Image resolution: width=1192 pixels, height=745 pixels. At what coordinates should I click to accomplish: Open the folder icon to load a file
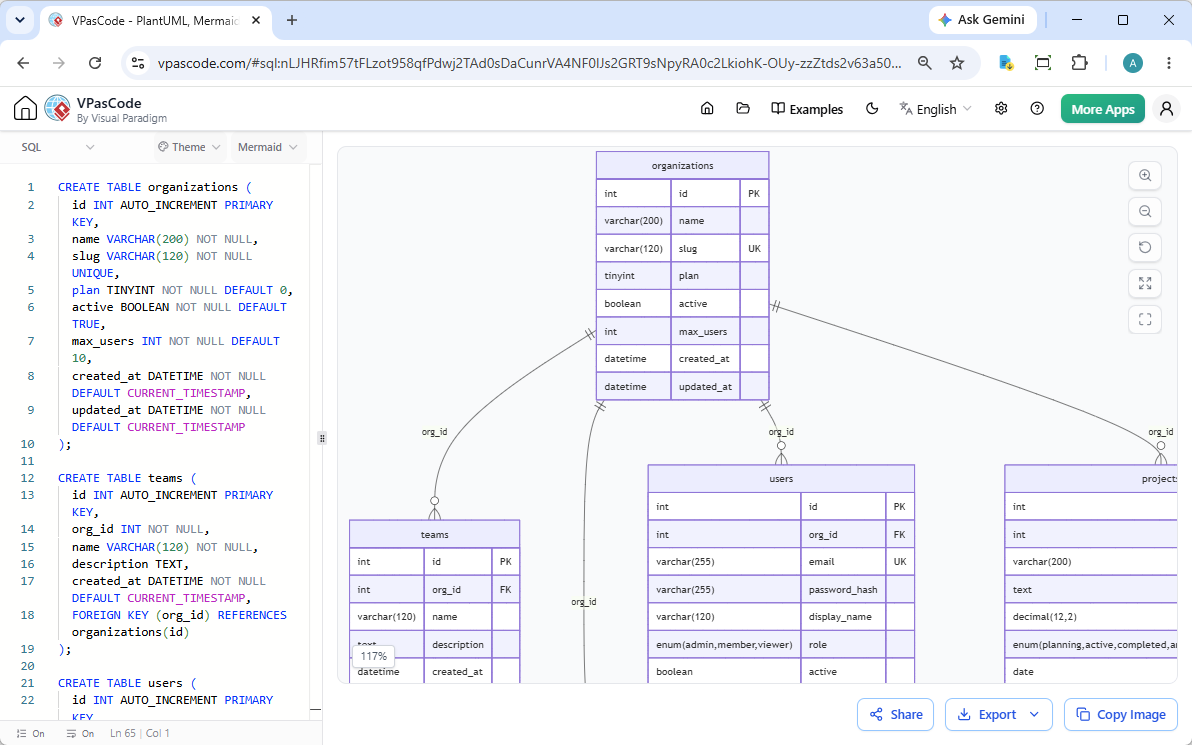(743, 109)
